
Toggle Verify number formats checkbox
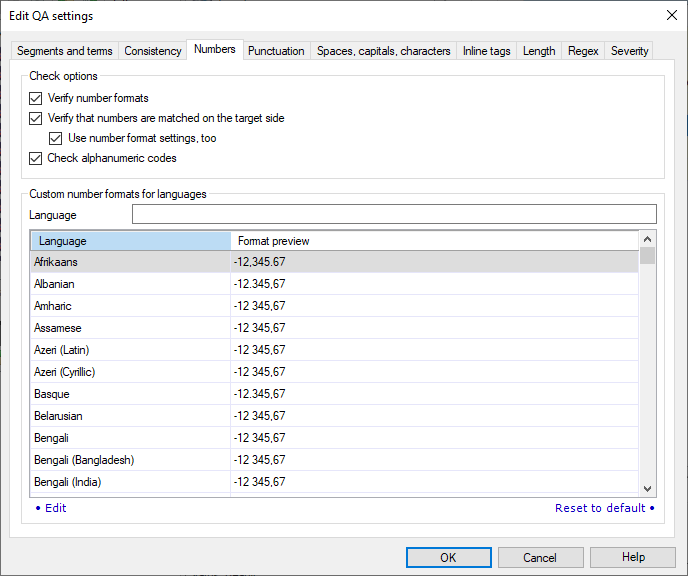36,98
